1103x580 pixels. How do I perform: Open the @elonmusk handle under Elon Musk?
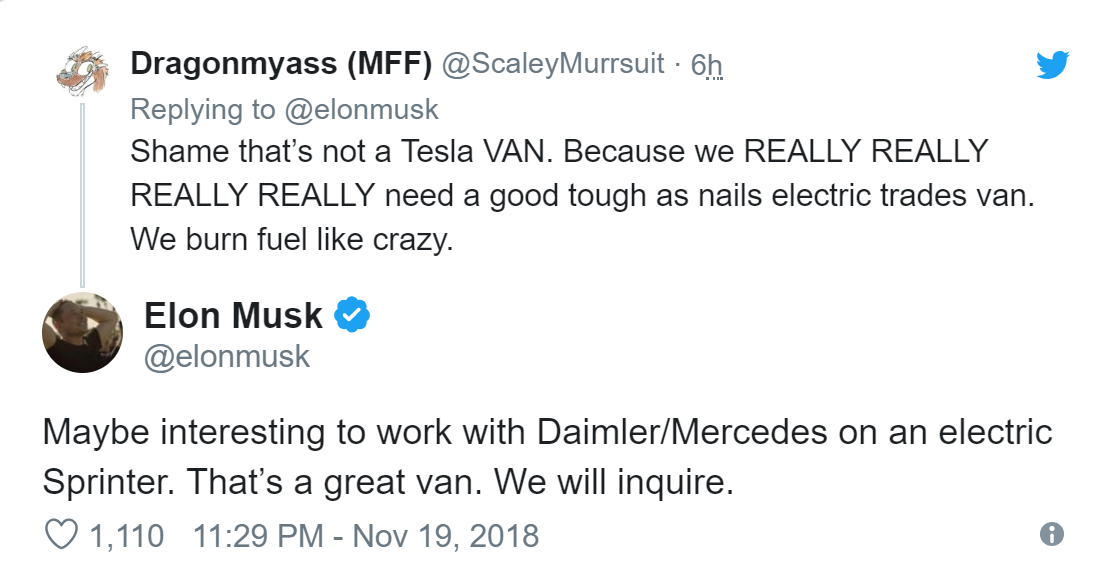(x=227, y=356)
